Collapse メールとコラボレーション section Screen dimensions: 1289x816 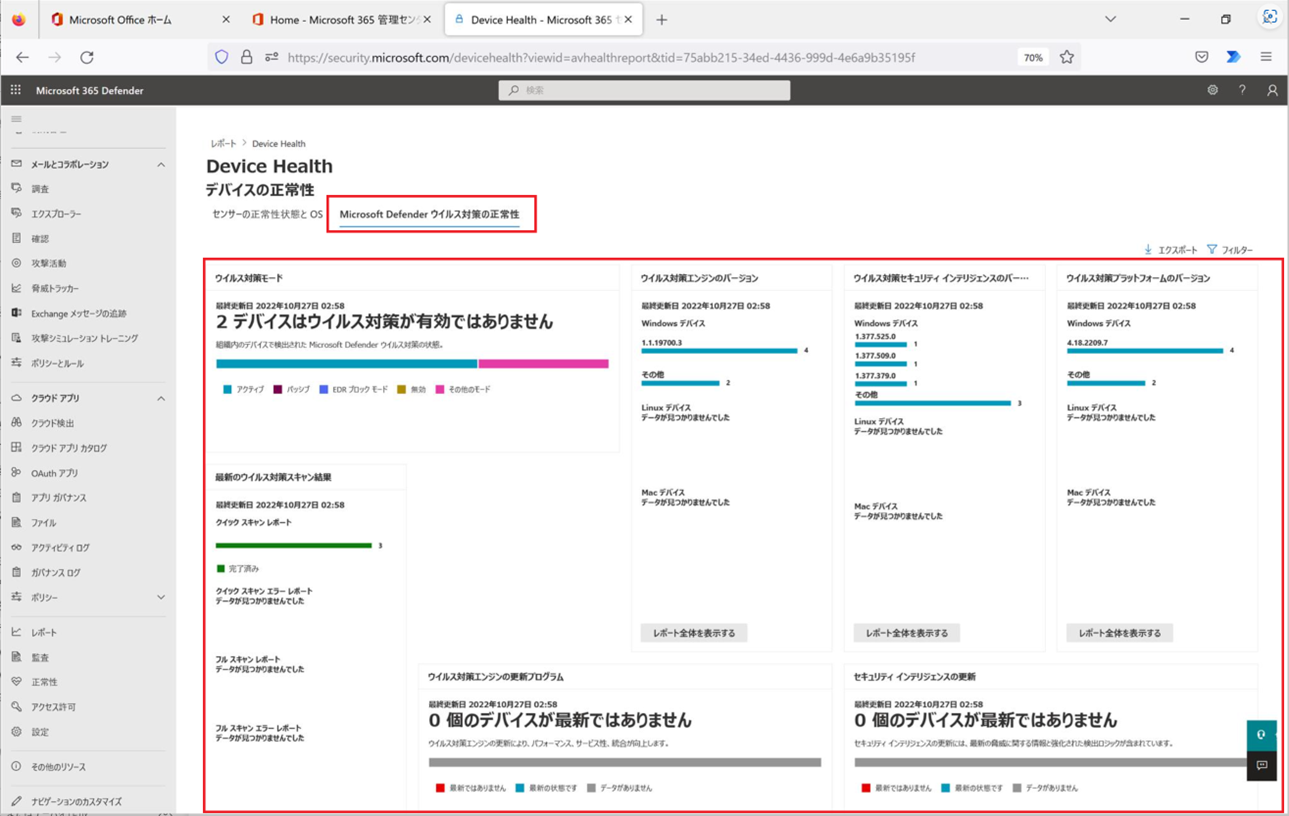161,164
